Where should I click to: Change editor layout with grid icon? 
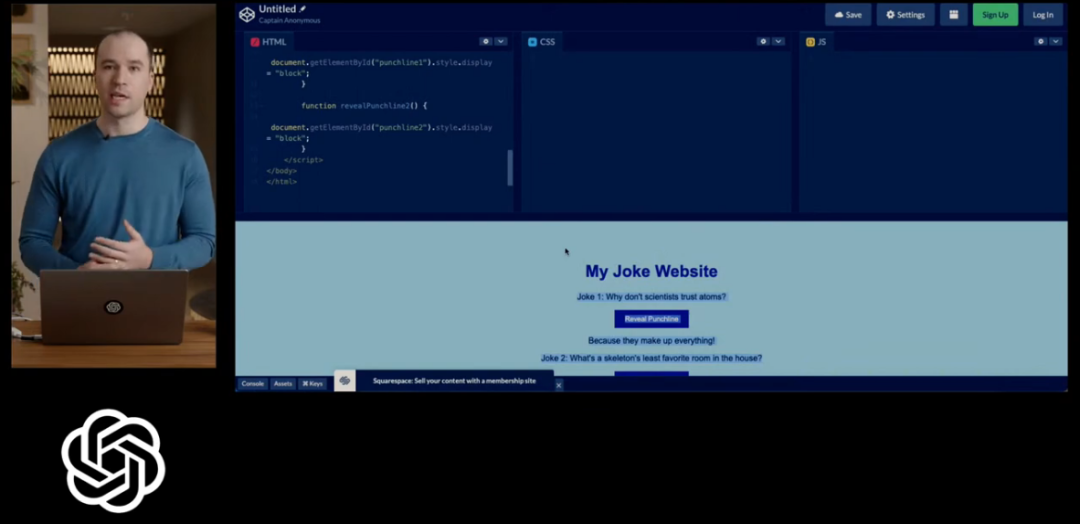click(x=953, y=14)
